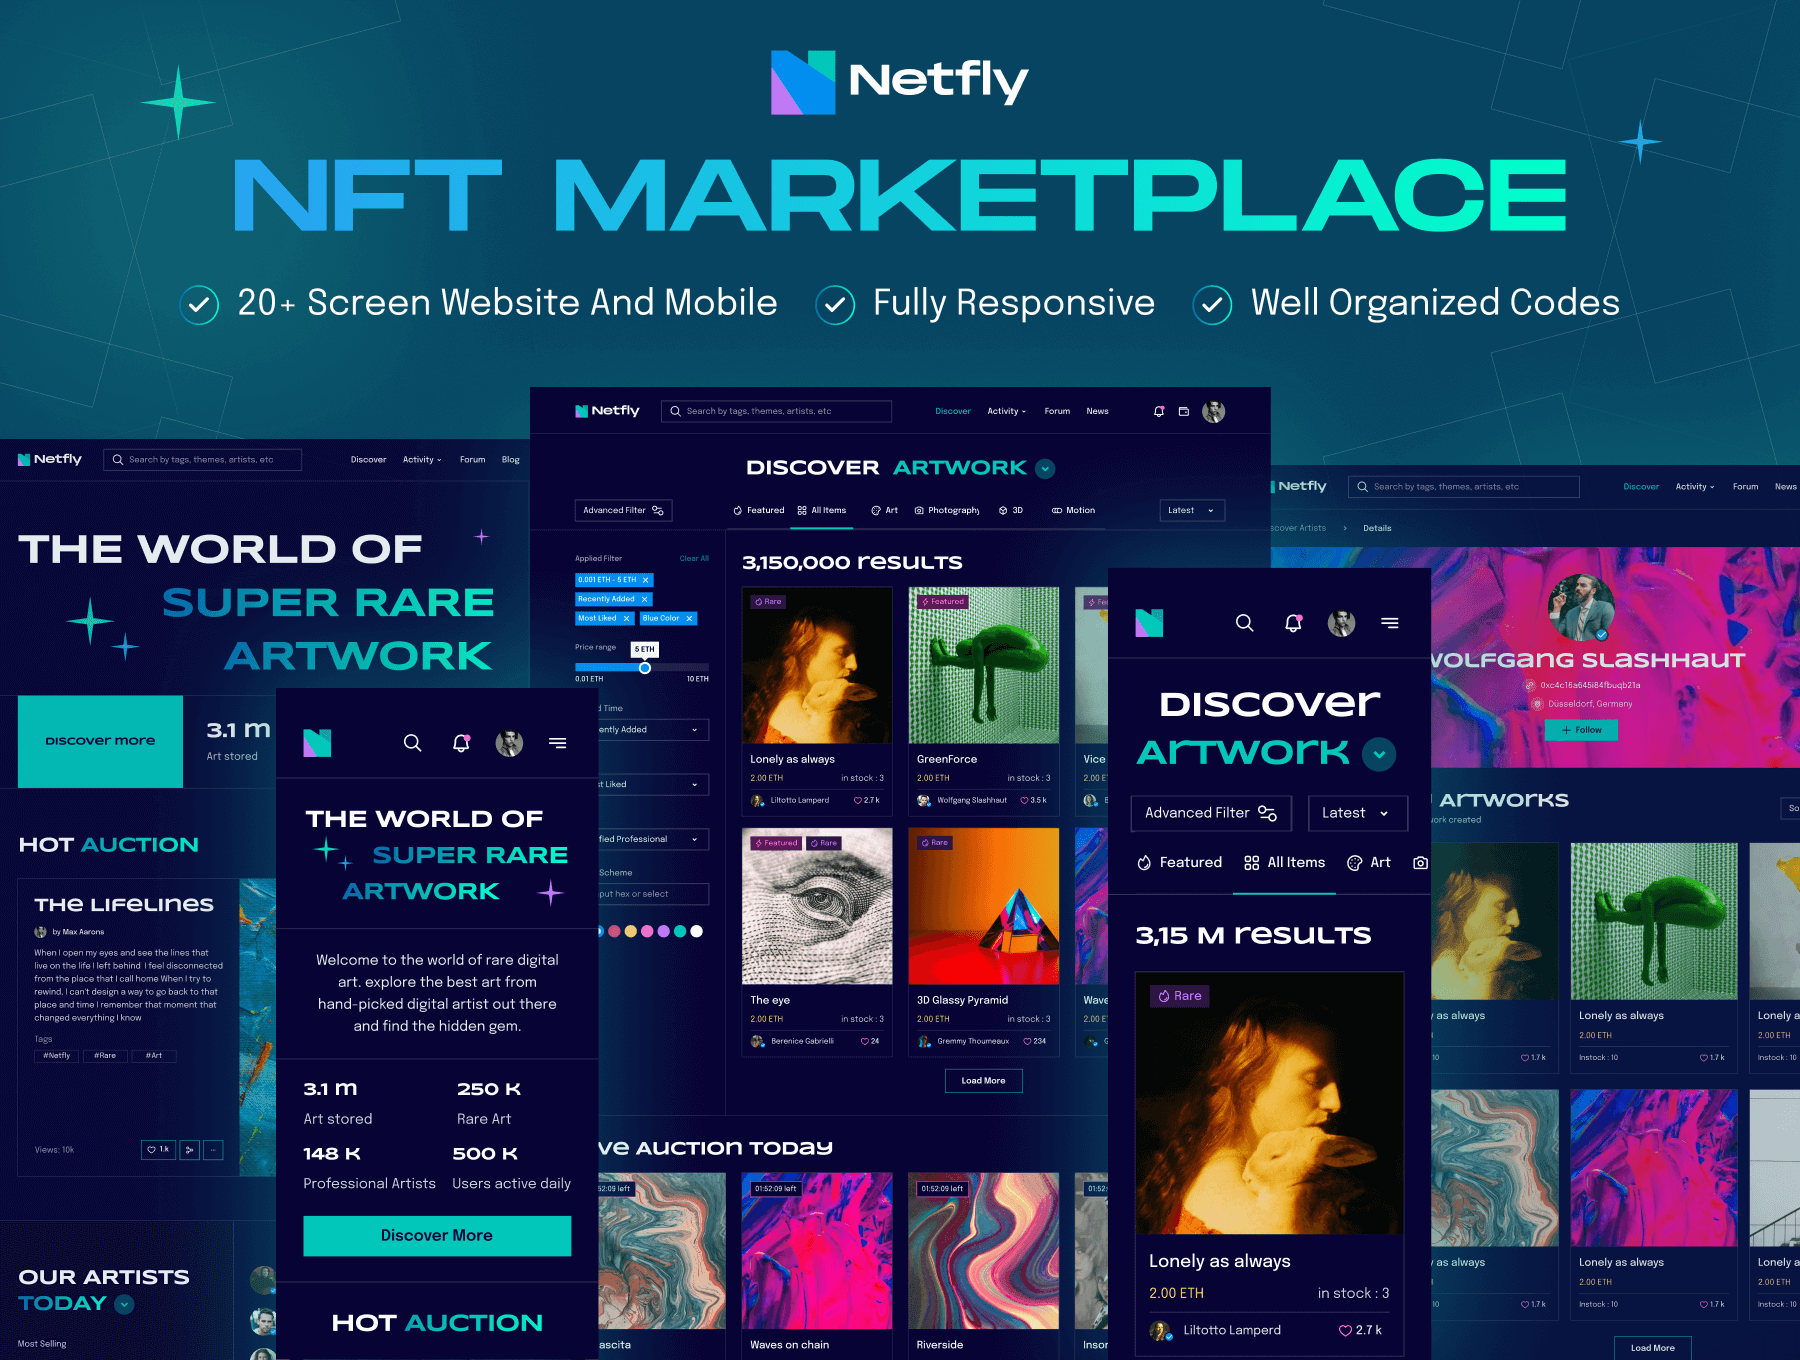The image size is (1800, 1360).
Task: Tap profile avatar on left mobile homepage
Action: click(x=510, y=743)
